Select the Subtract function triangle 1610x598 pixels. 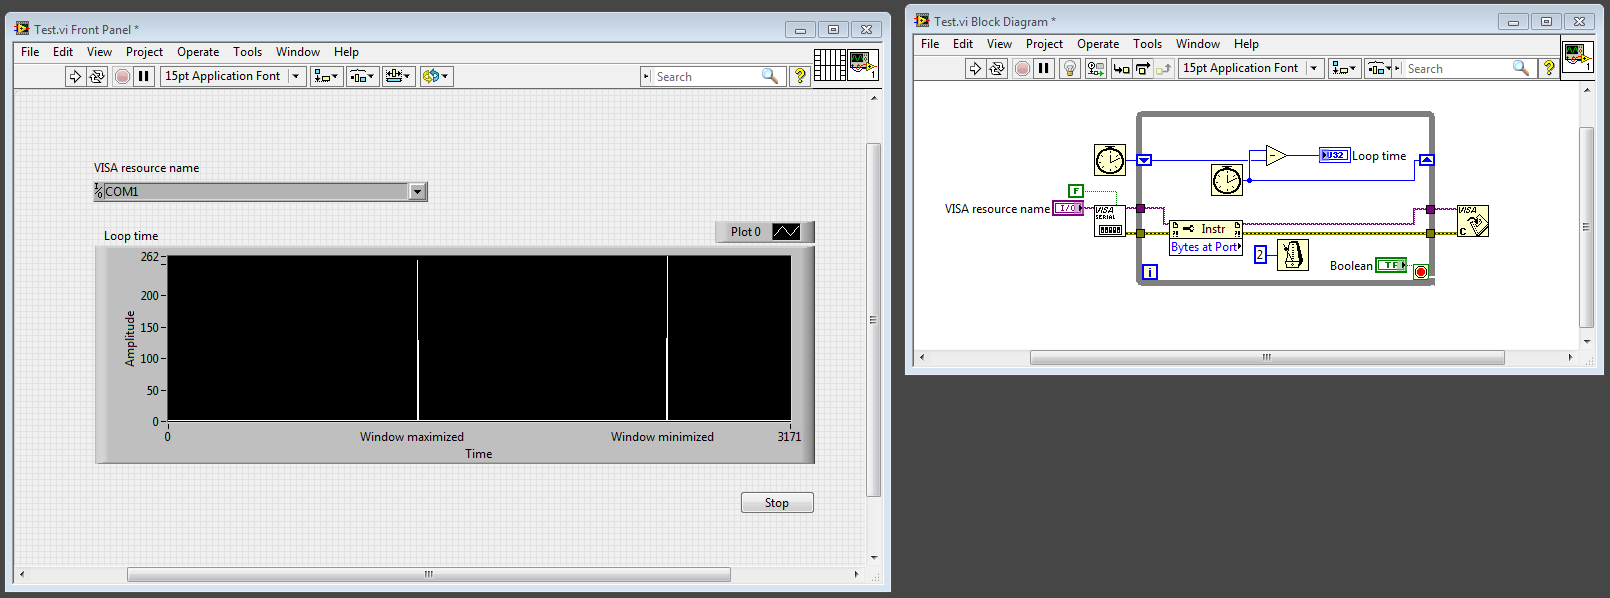[1276, 155]
